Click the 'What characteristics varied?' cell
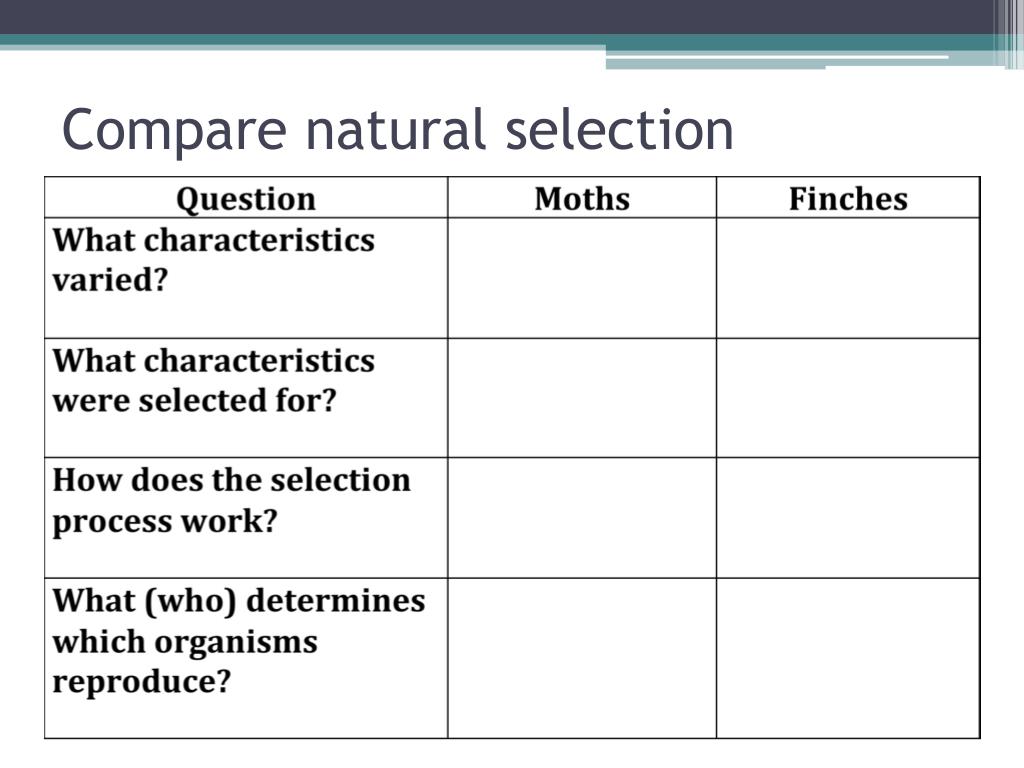This screenshot has height=768, width=1024. (246, 278)
